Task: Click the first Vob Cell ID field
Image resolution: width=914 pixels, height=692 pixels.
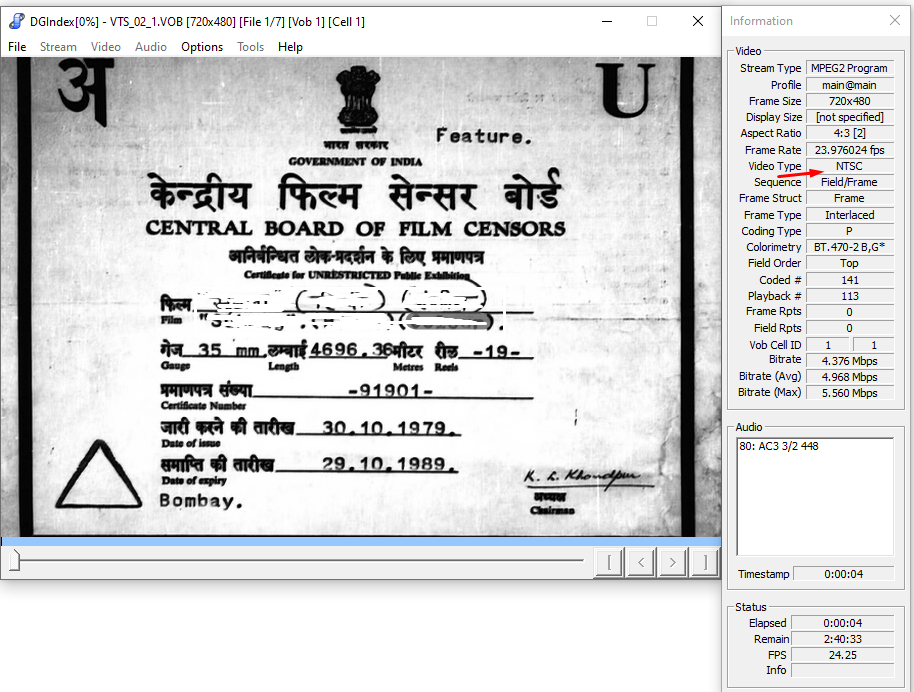Action: click(828, 345)
